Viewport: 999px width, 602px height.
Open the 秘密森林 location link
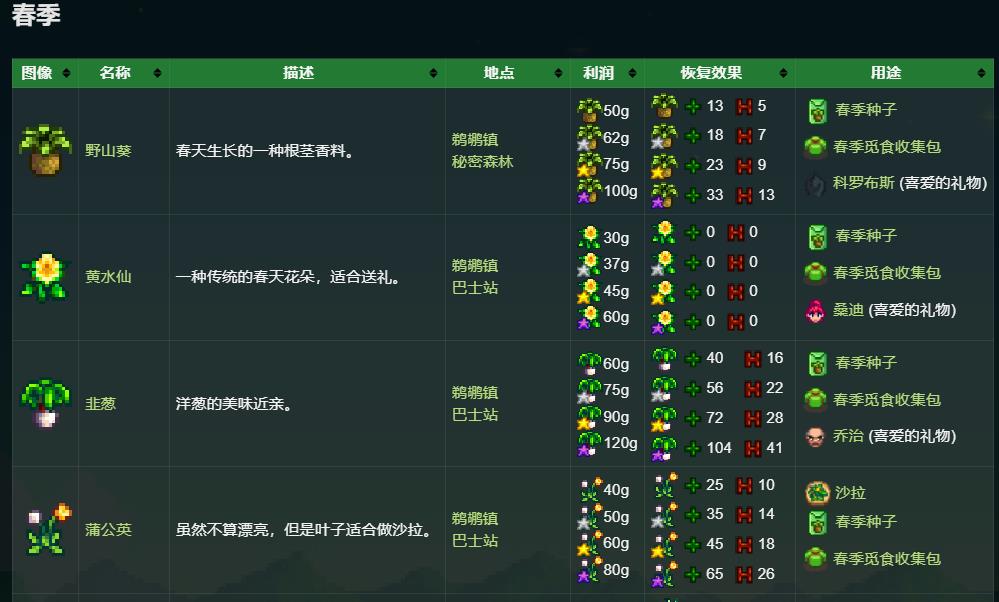tap(482, 162)
